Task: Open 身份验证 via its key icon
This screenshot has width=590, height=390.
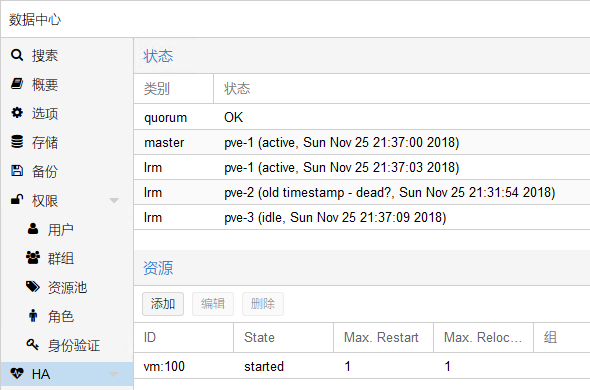Action: pyautogui.click(x=33, y=344)
